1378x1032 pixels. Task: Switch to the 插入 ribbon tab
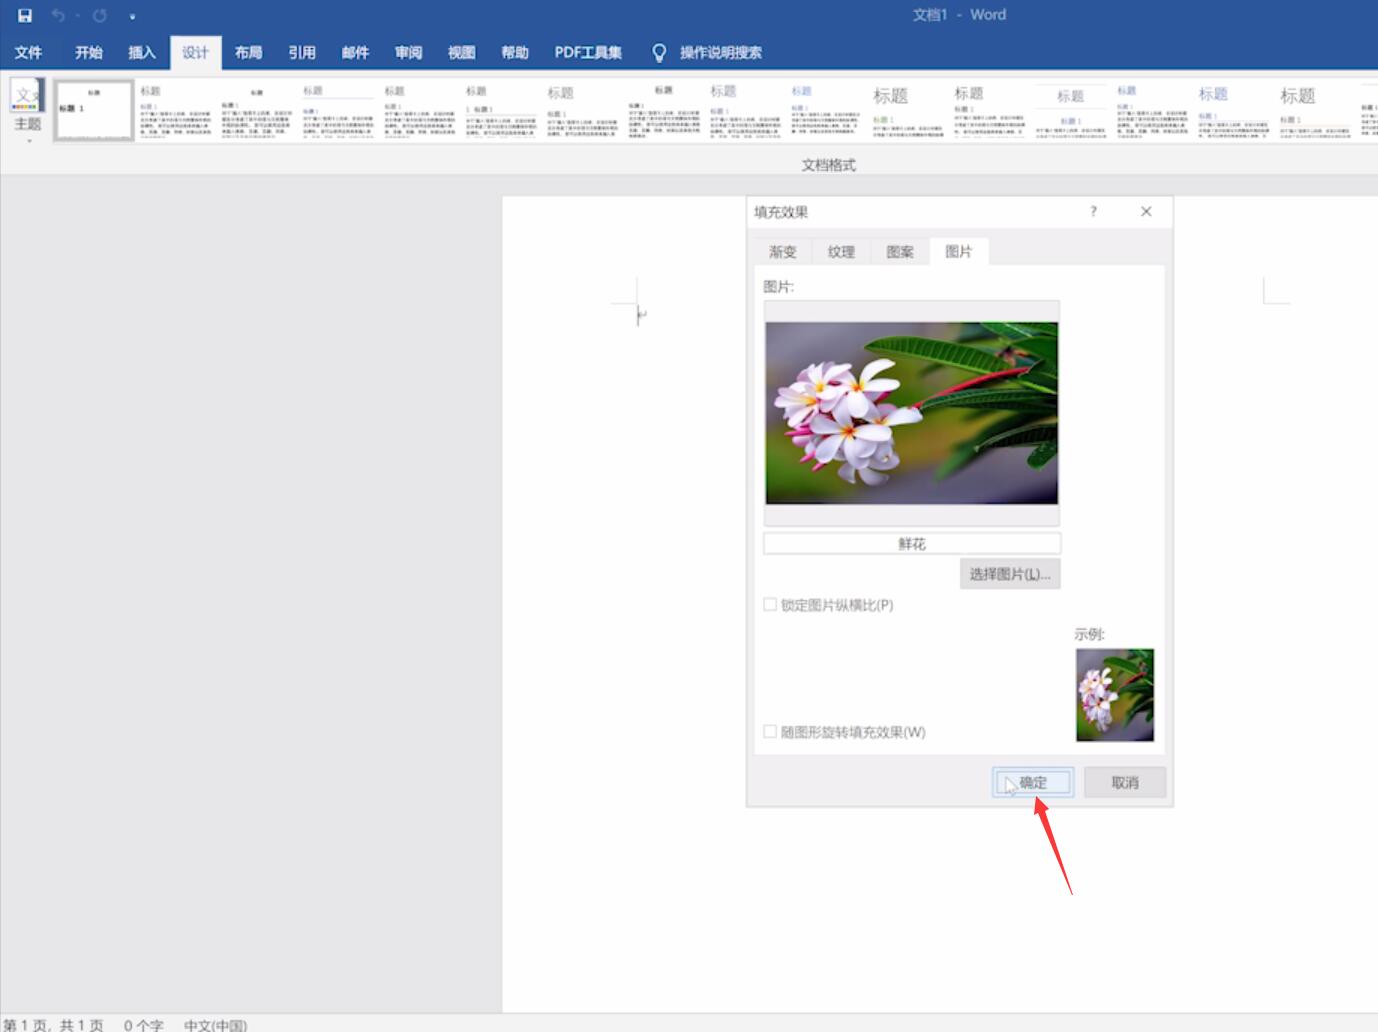[x=142, y=52]
